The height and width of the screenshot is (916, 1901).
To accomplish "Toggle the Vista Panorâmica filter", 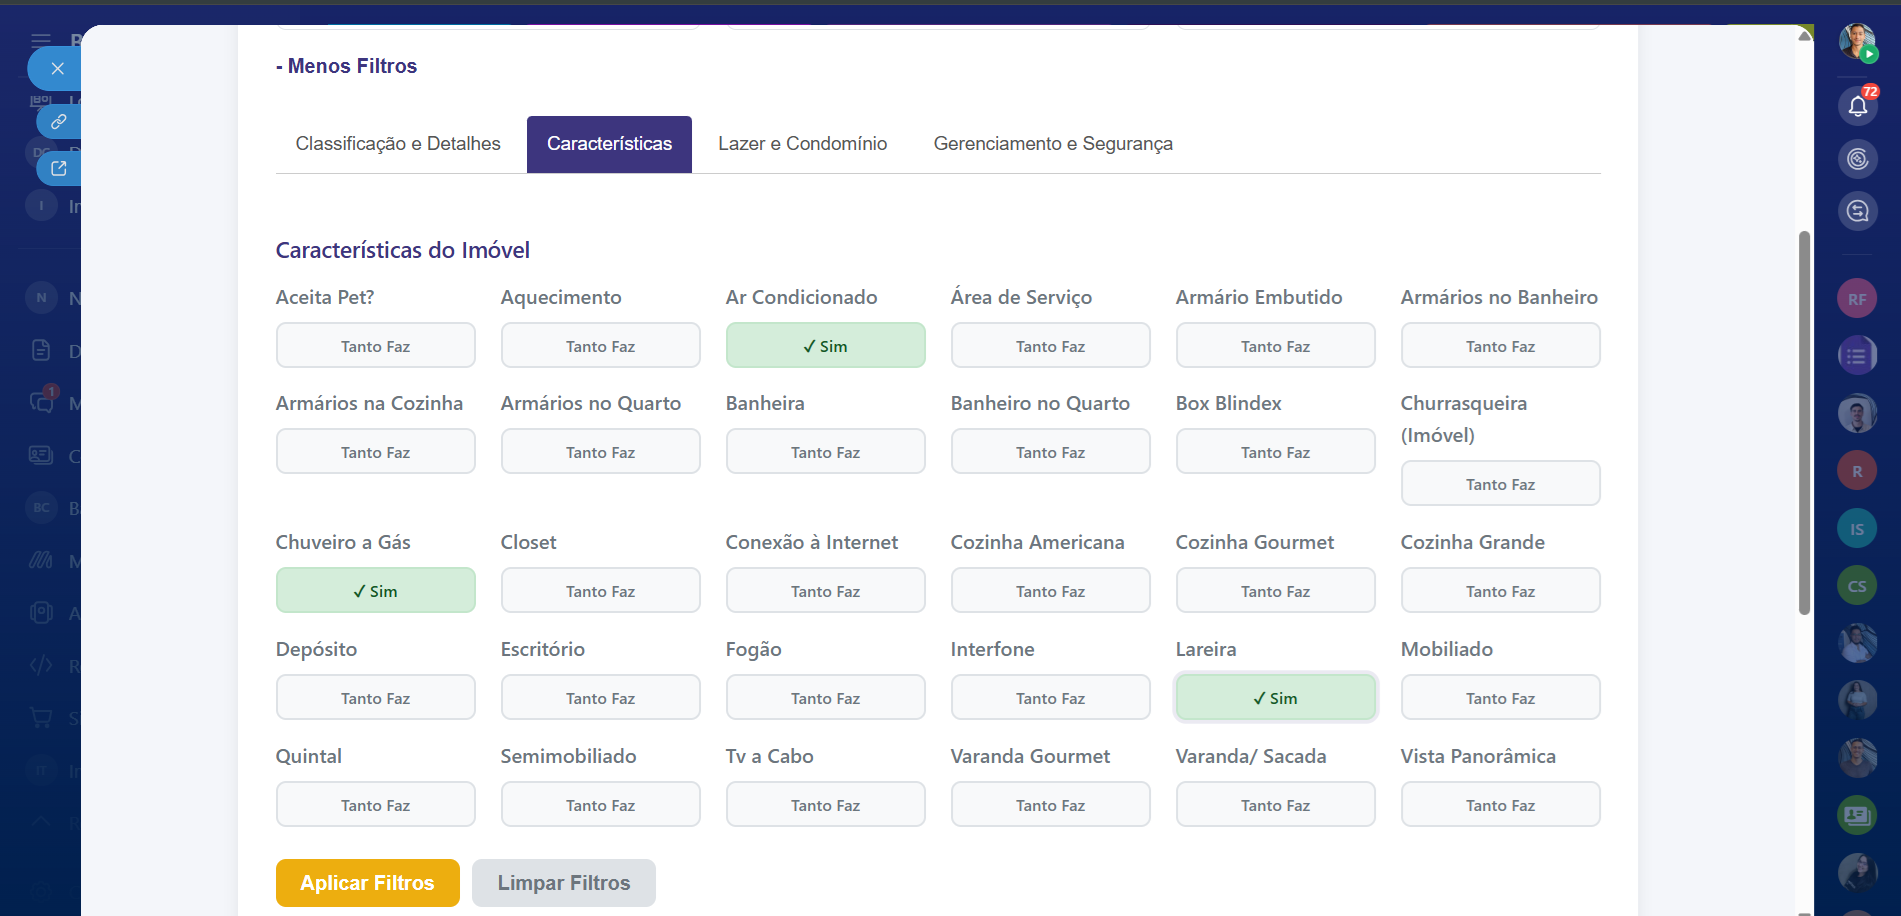I will pyautogui.click(x=1501, y=805).
